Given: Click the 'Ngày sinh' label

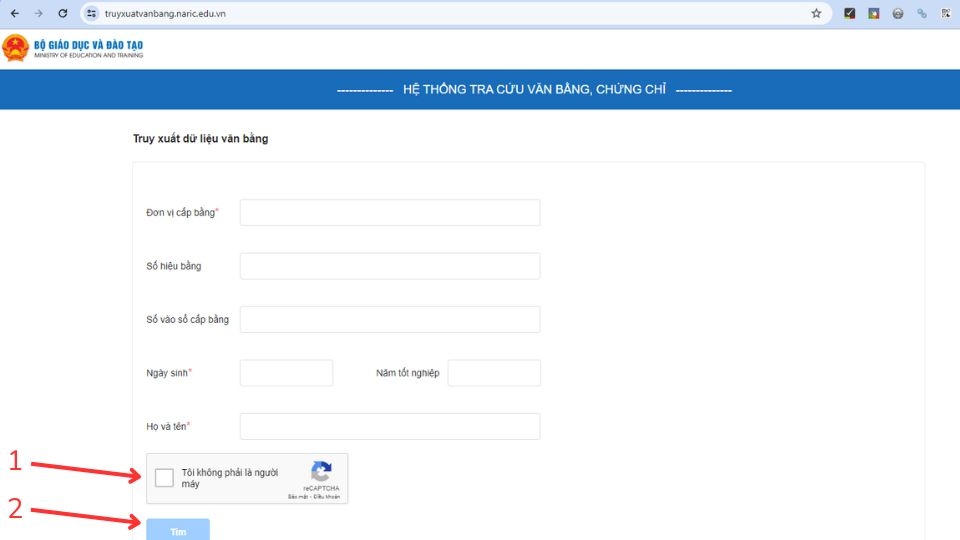Looking at the screenshot, I should coord(168,373).
